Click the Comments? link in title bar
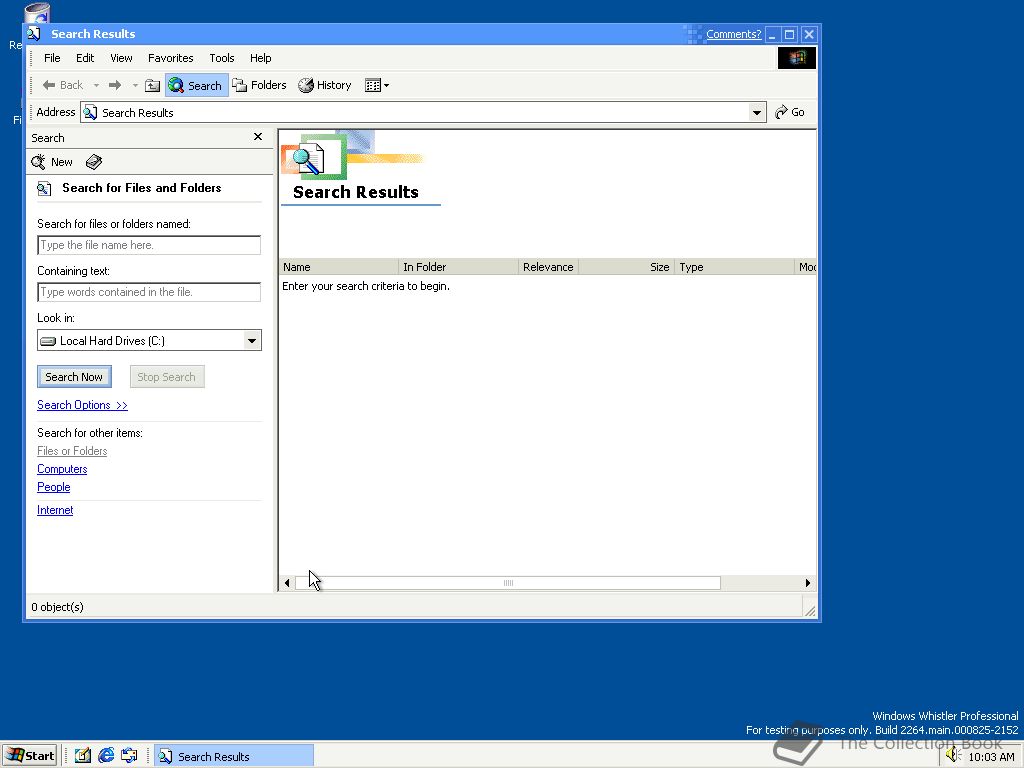Viewport: 1024px width, 768px height. pos(733,34)
